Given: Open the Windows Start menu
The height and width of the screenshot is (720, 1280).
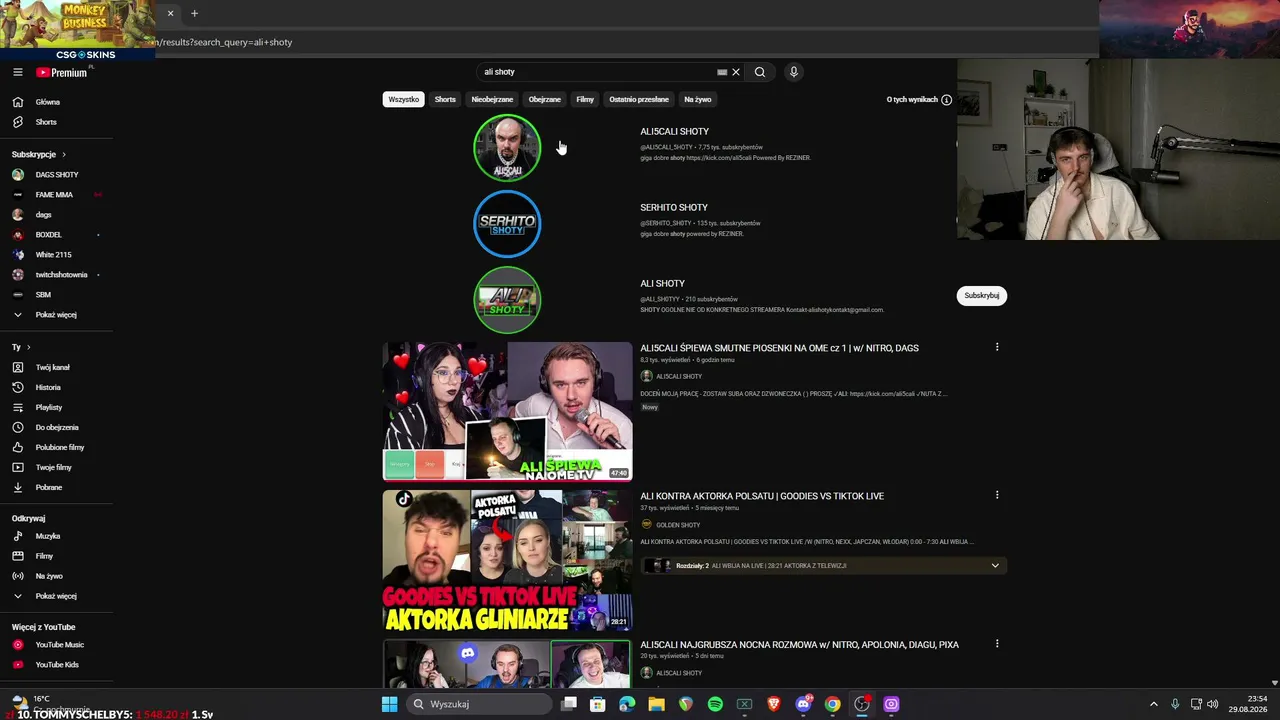Looking at the screenshot, I should coord(389,704).
